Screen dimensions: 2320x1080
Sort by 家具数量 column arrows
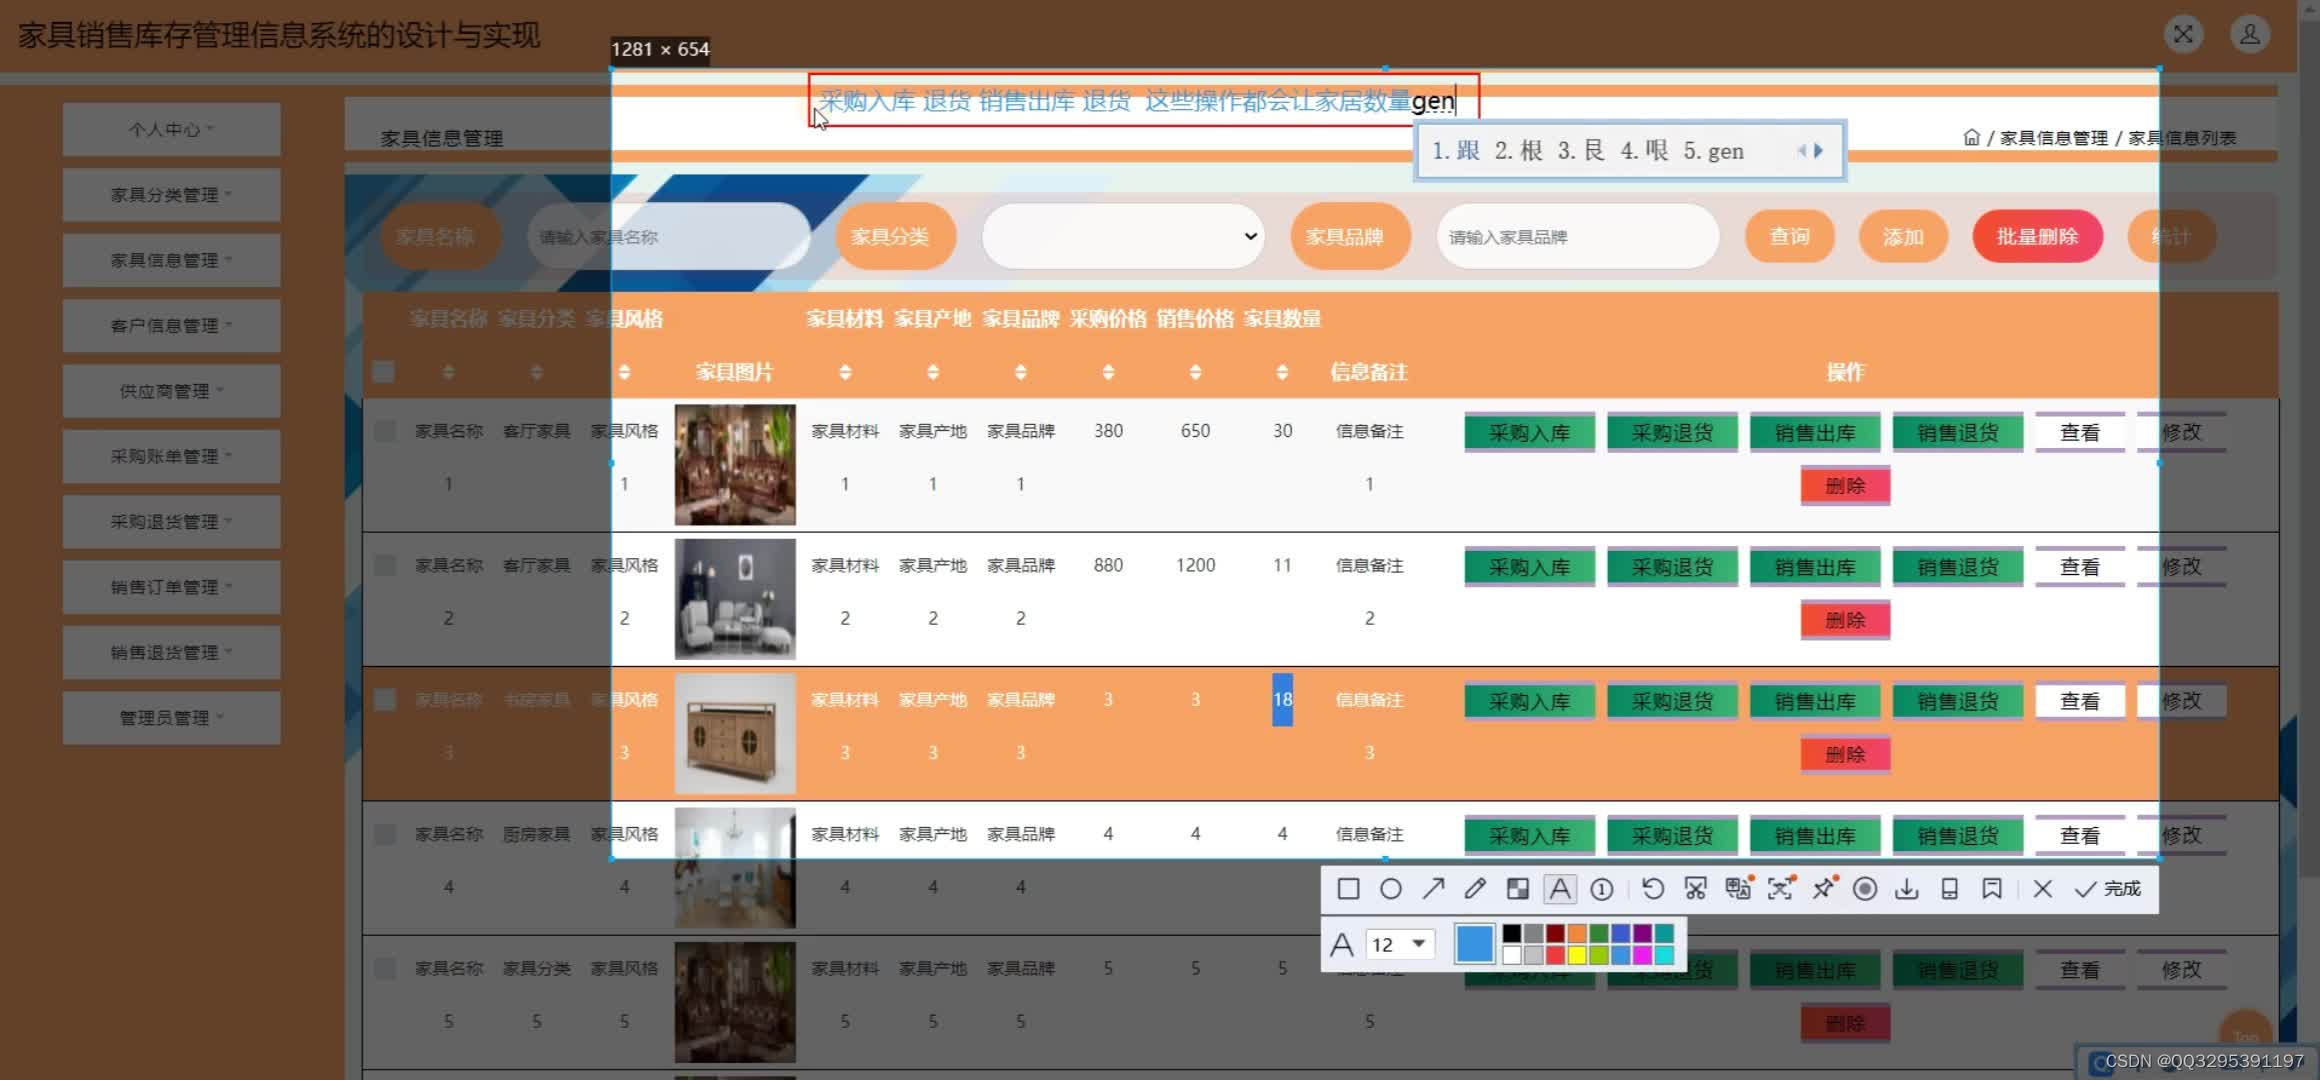click(x=1282, y=372)
